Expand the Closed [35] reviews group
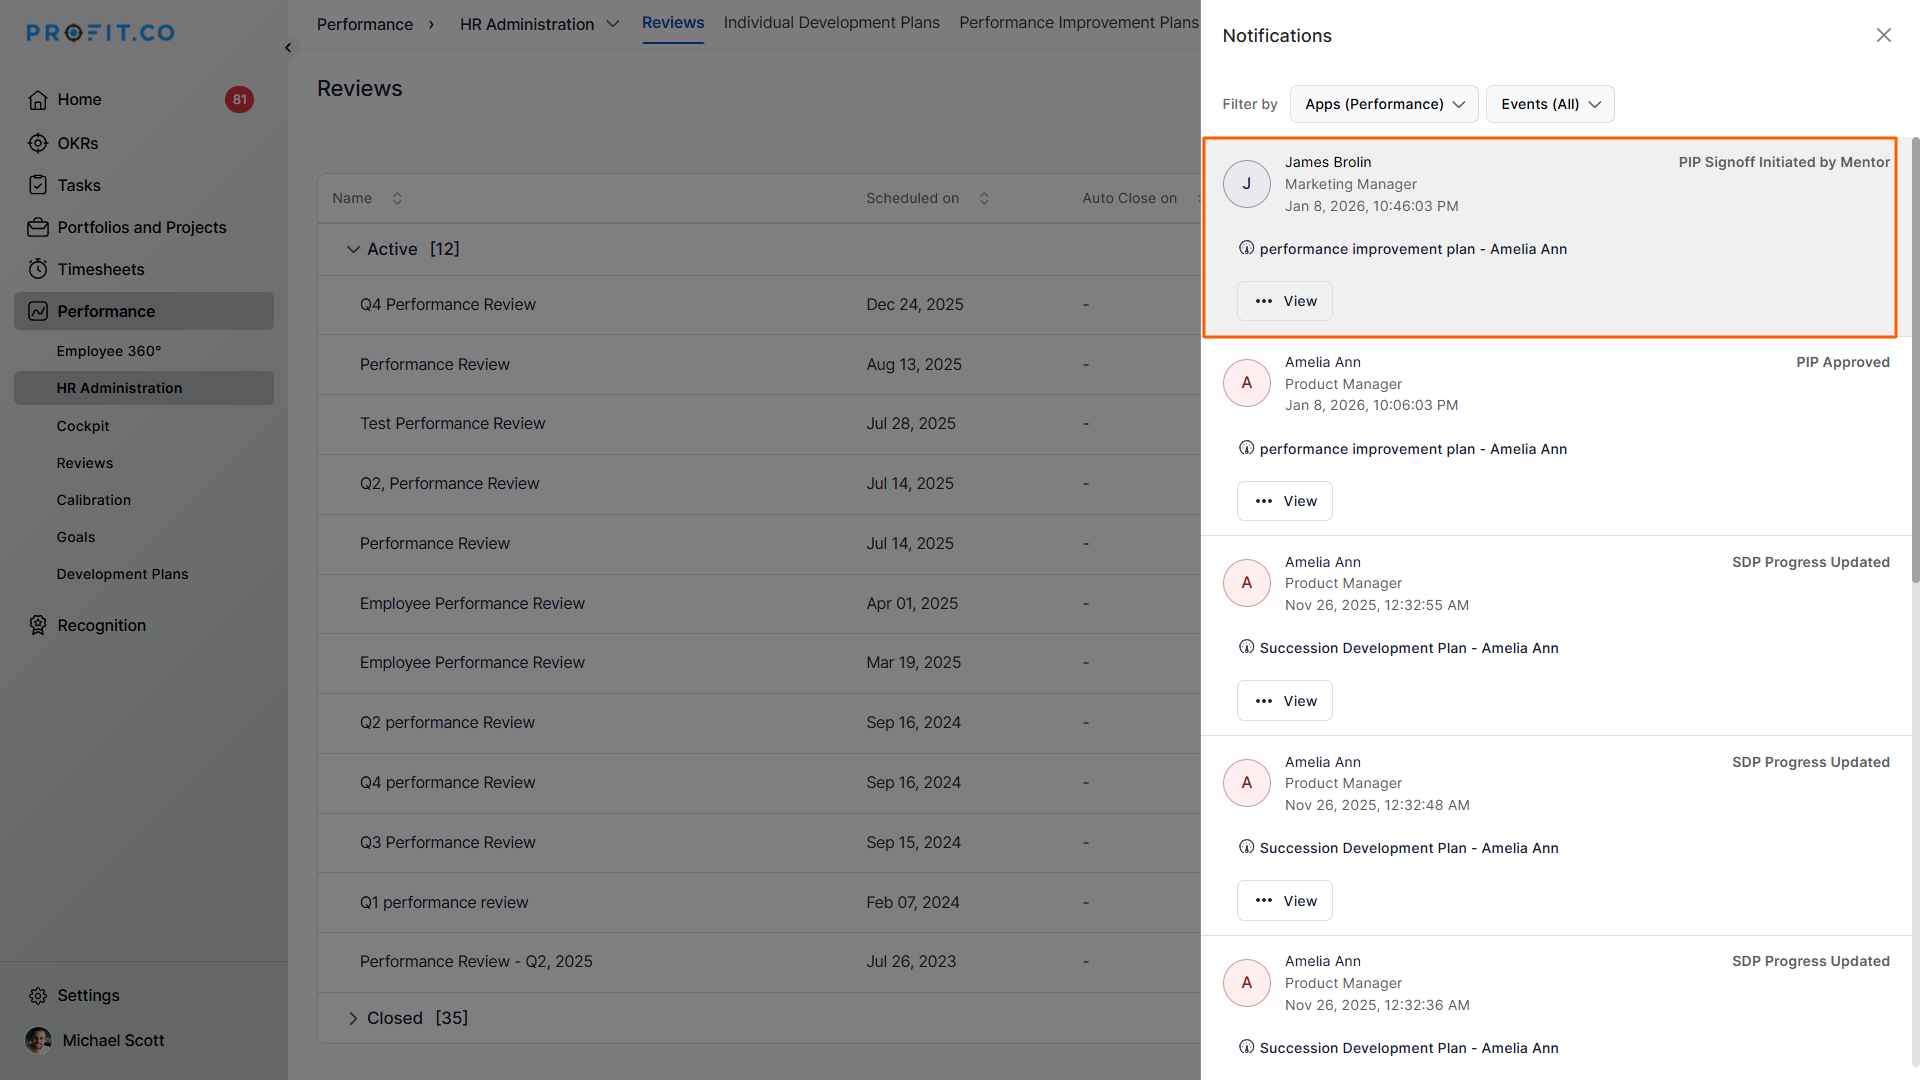Screen dimensions: 1920x1080 tap(353, 1018)
